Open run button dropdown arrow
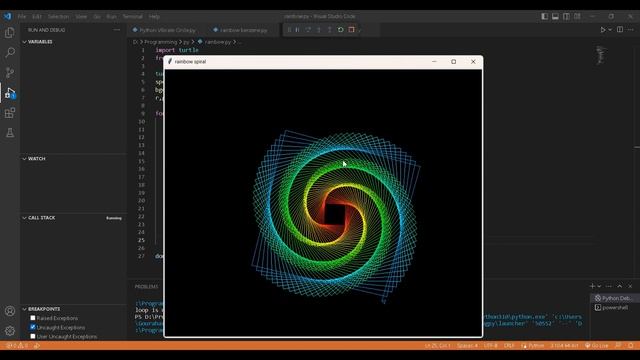 click(x=610, y=30)
